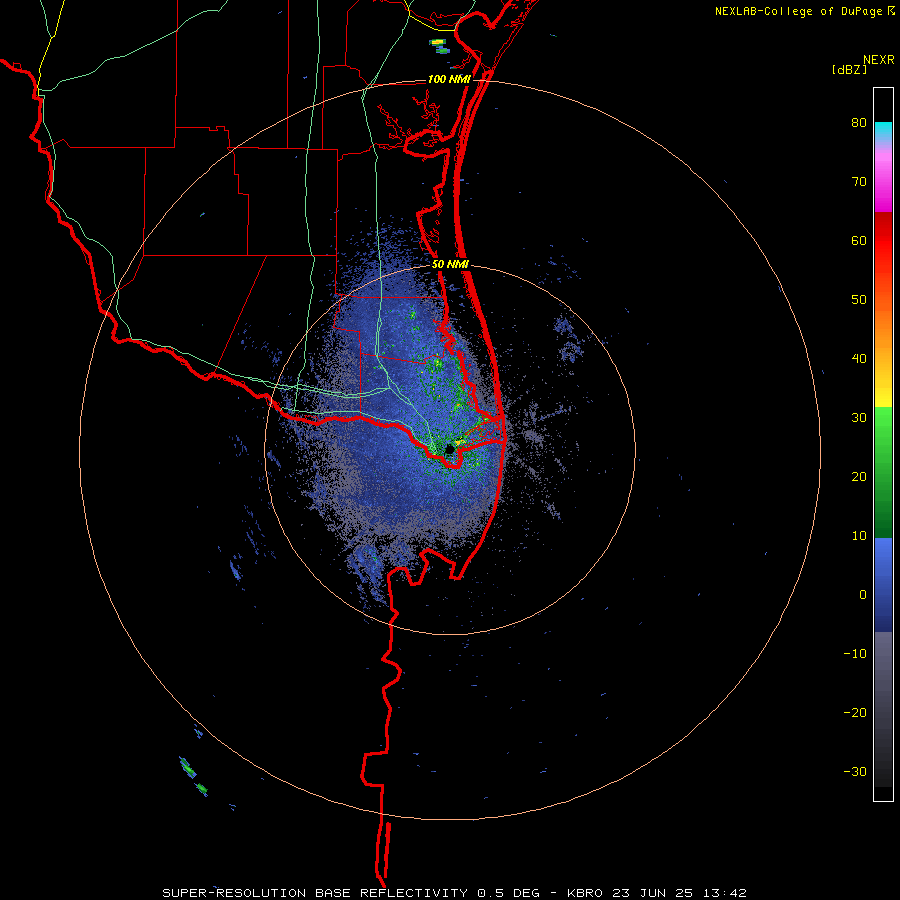Screen dimensions: 900x900
Task: Click the 30 value on the dBZ scale
Action: pyautogui.click(x=859, y=417)
